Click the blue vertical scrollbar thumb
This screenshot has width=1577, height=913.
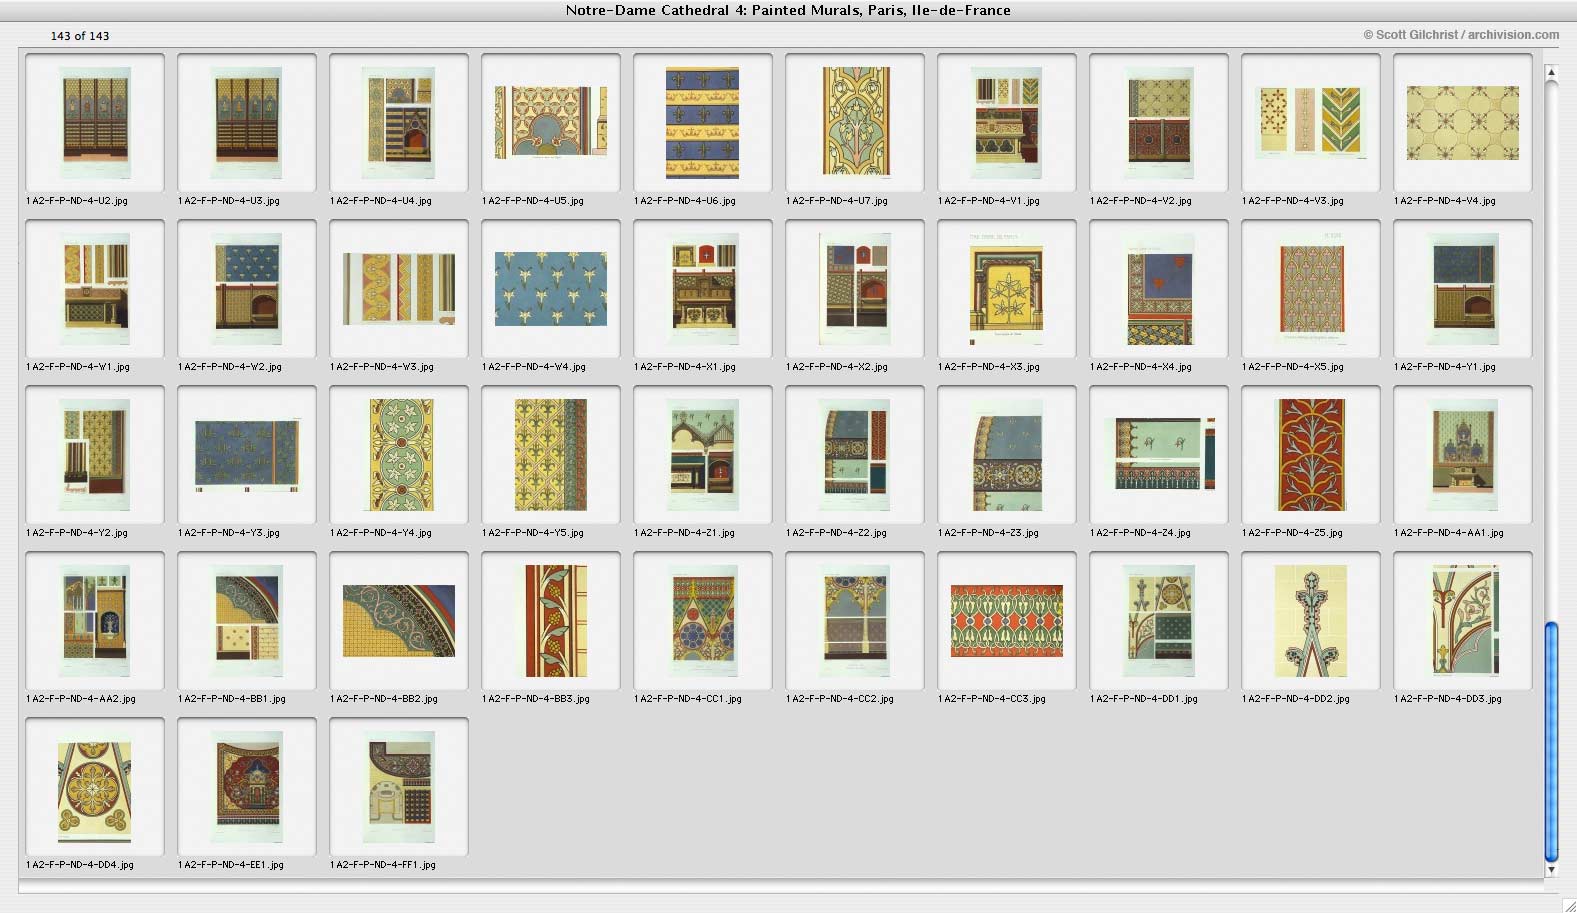tap(1552, 741)
